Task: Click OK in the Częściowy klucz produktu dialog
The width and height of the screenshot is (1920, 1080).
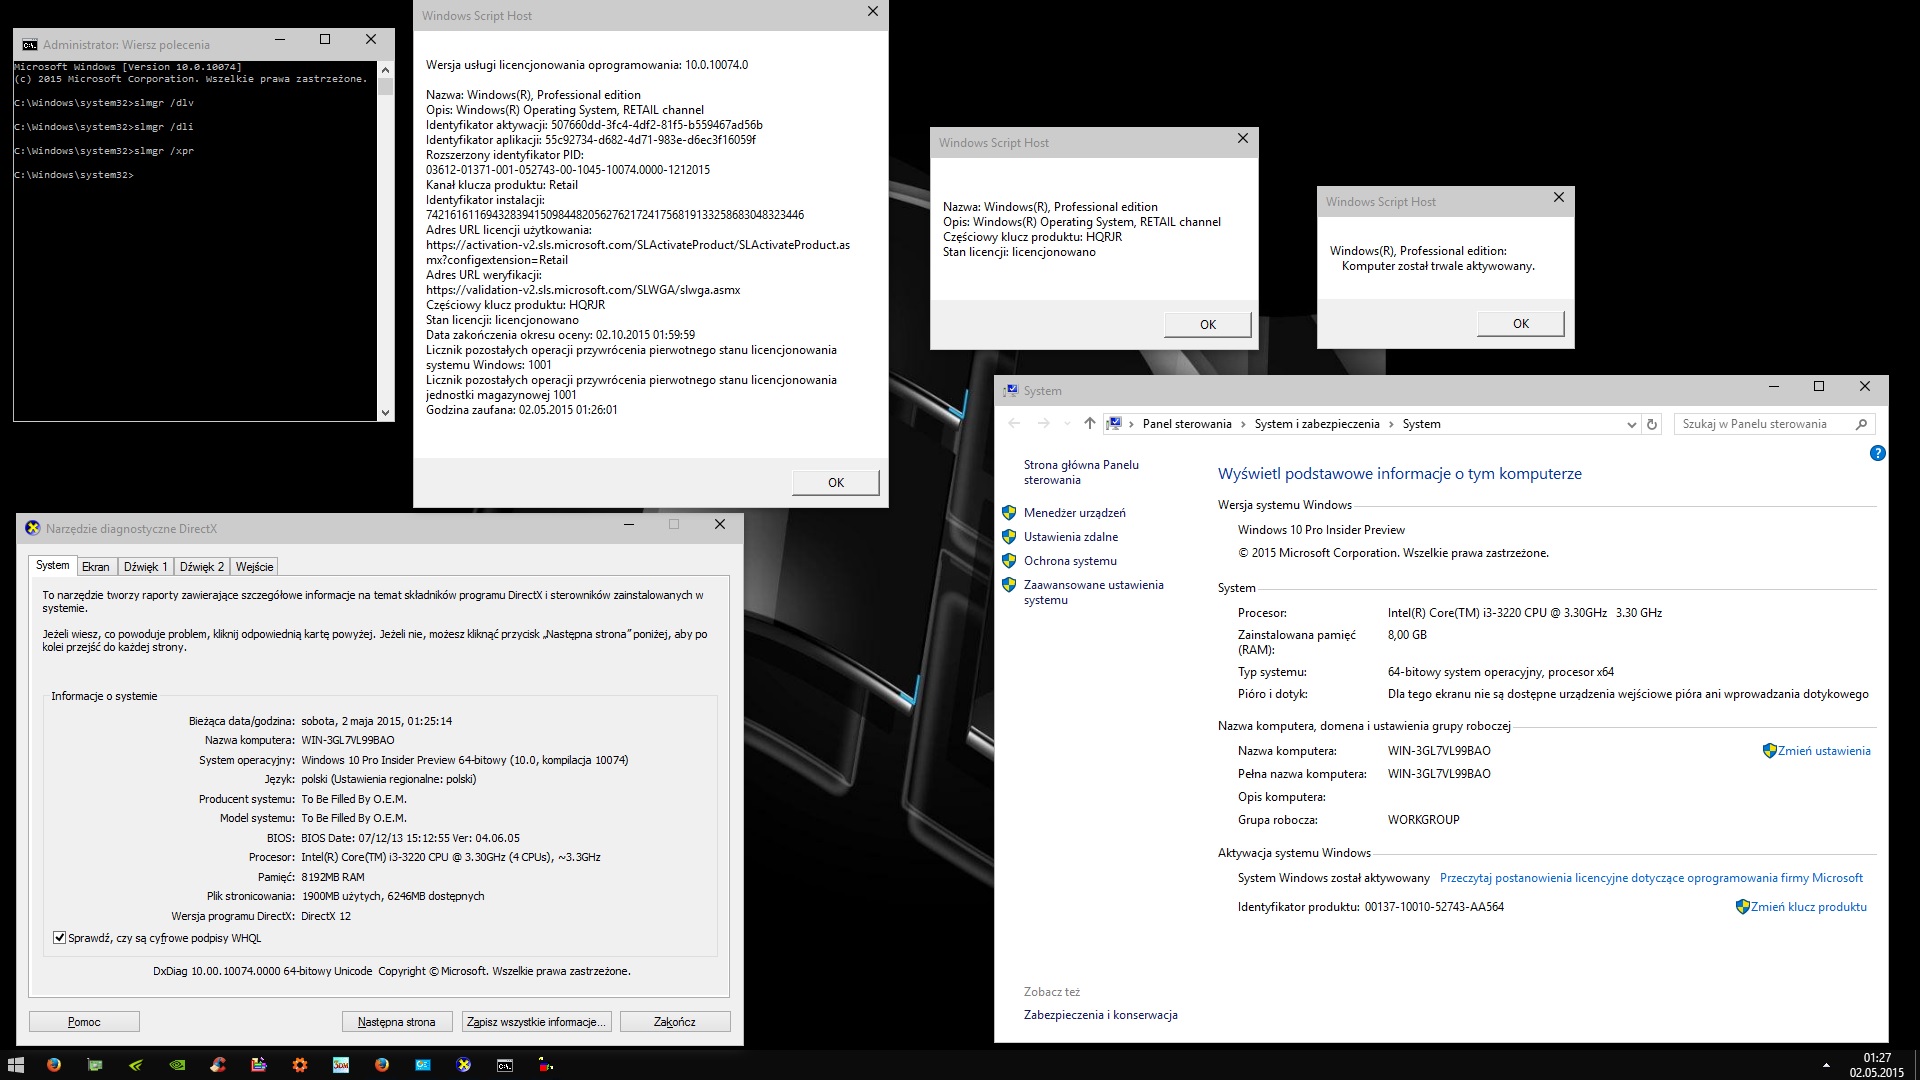Action: point(1208,324)
